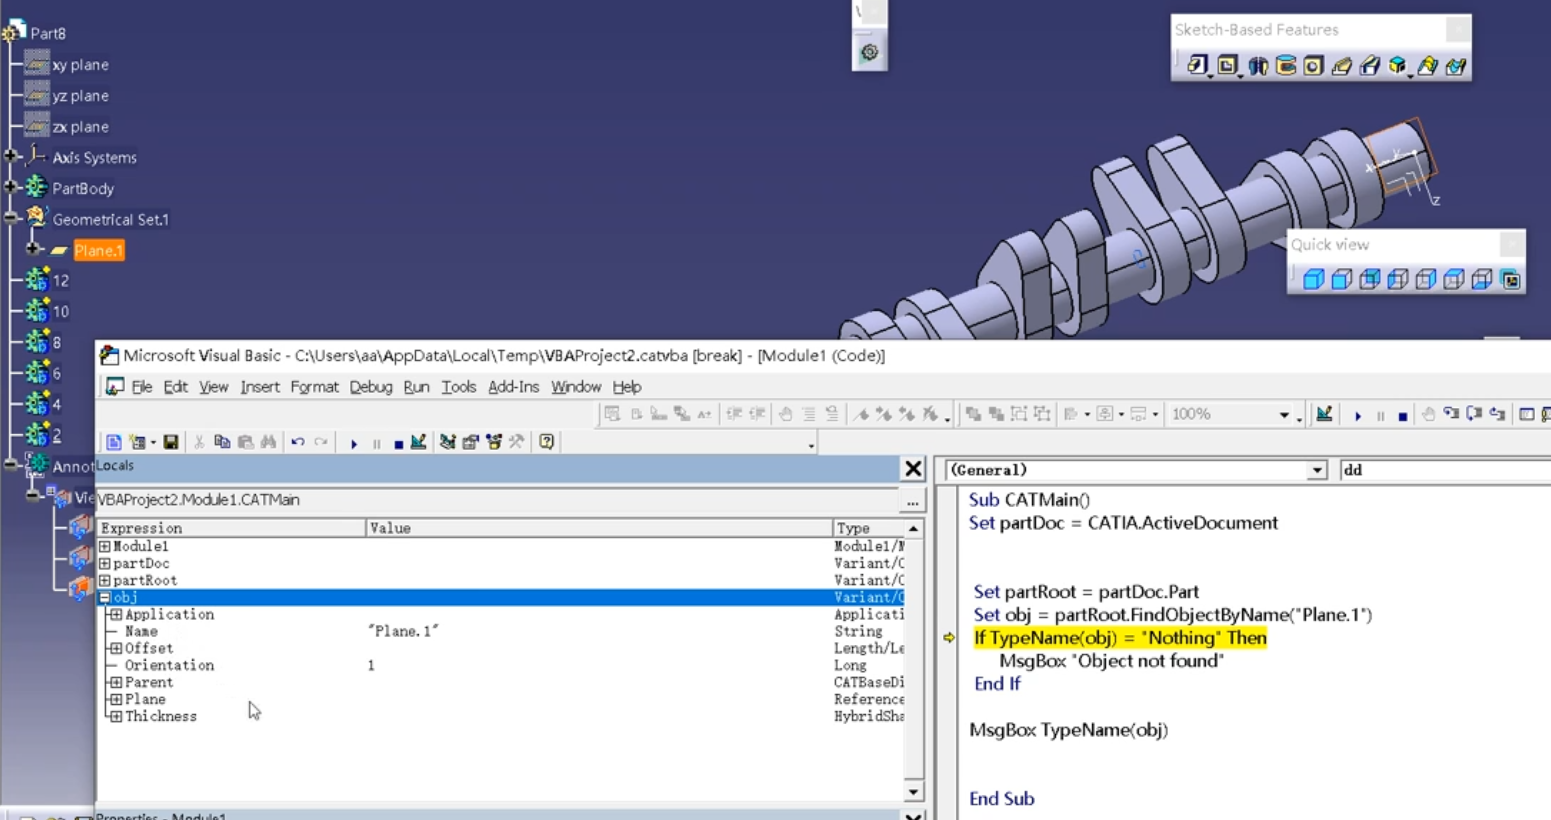Click the Shaft tool in Sketch-Based Features

1258,65
